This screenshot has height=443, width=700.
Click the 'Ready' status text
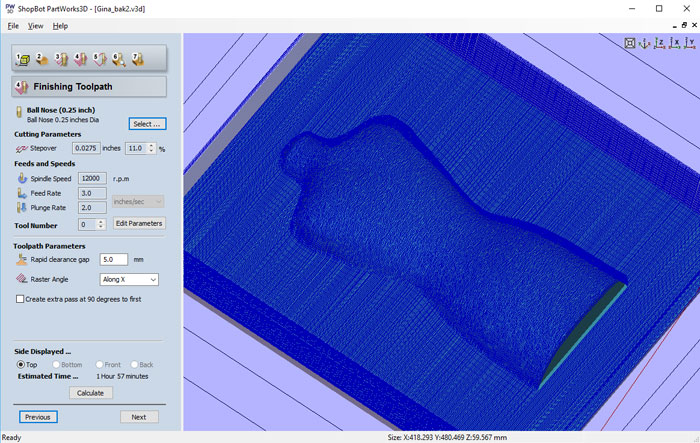tap(12, 438)
